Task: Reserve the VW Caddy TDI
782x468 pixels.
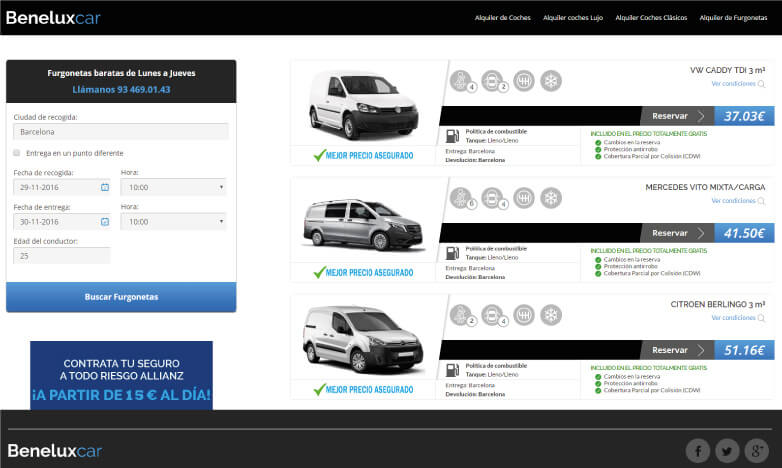Action: 677,116
